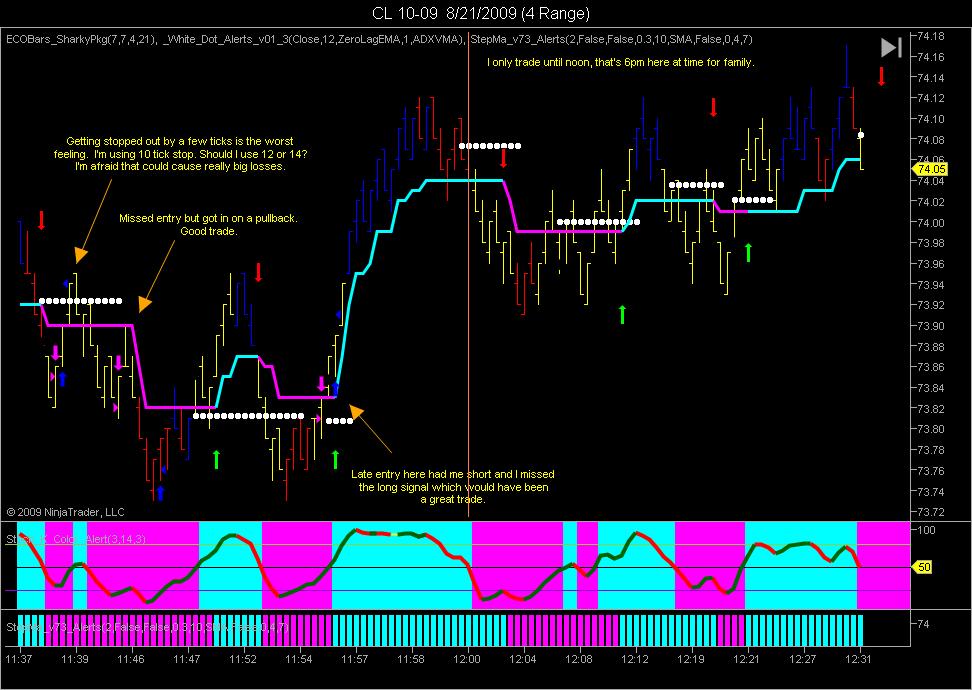Screen dimensions: 972x690
Task: Click the 74.16 price axis label
Action: pyautogui.click(x=931, y=57)
